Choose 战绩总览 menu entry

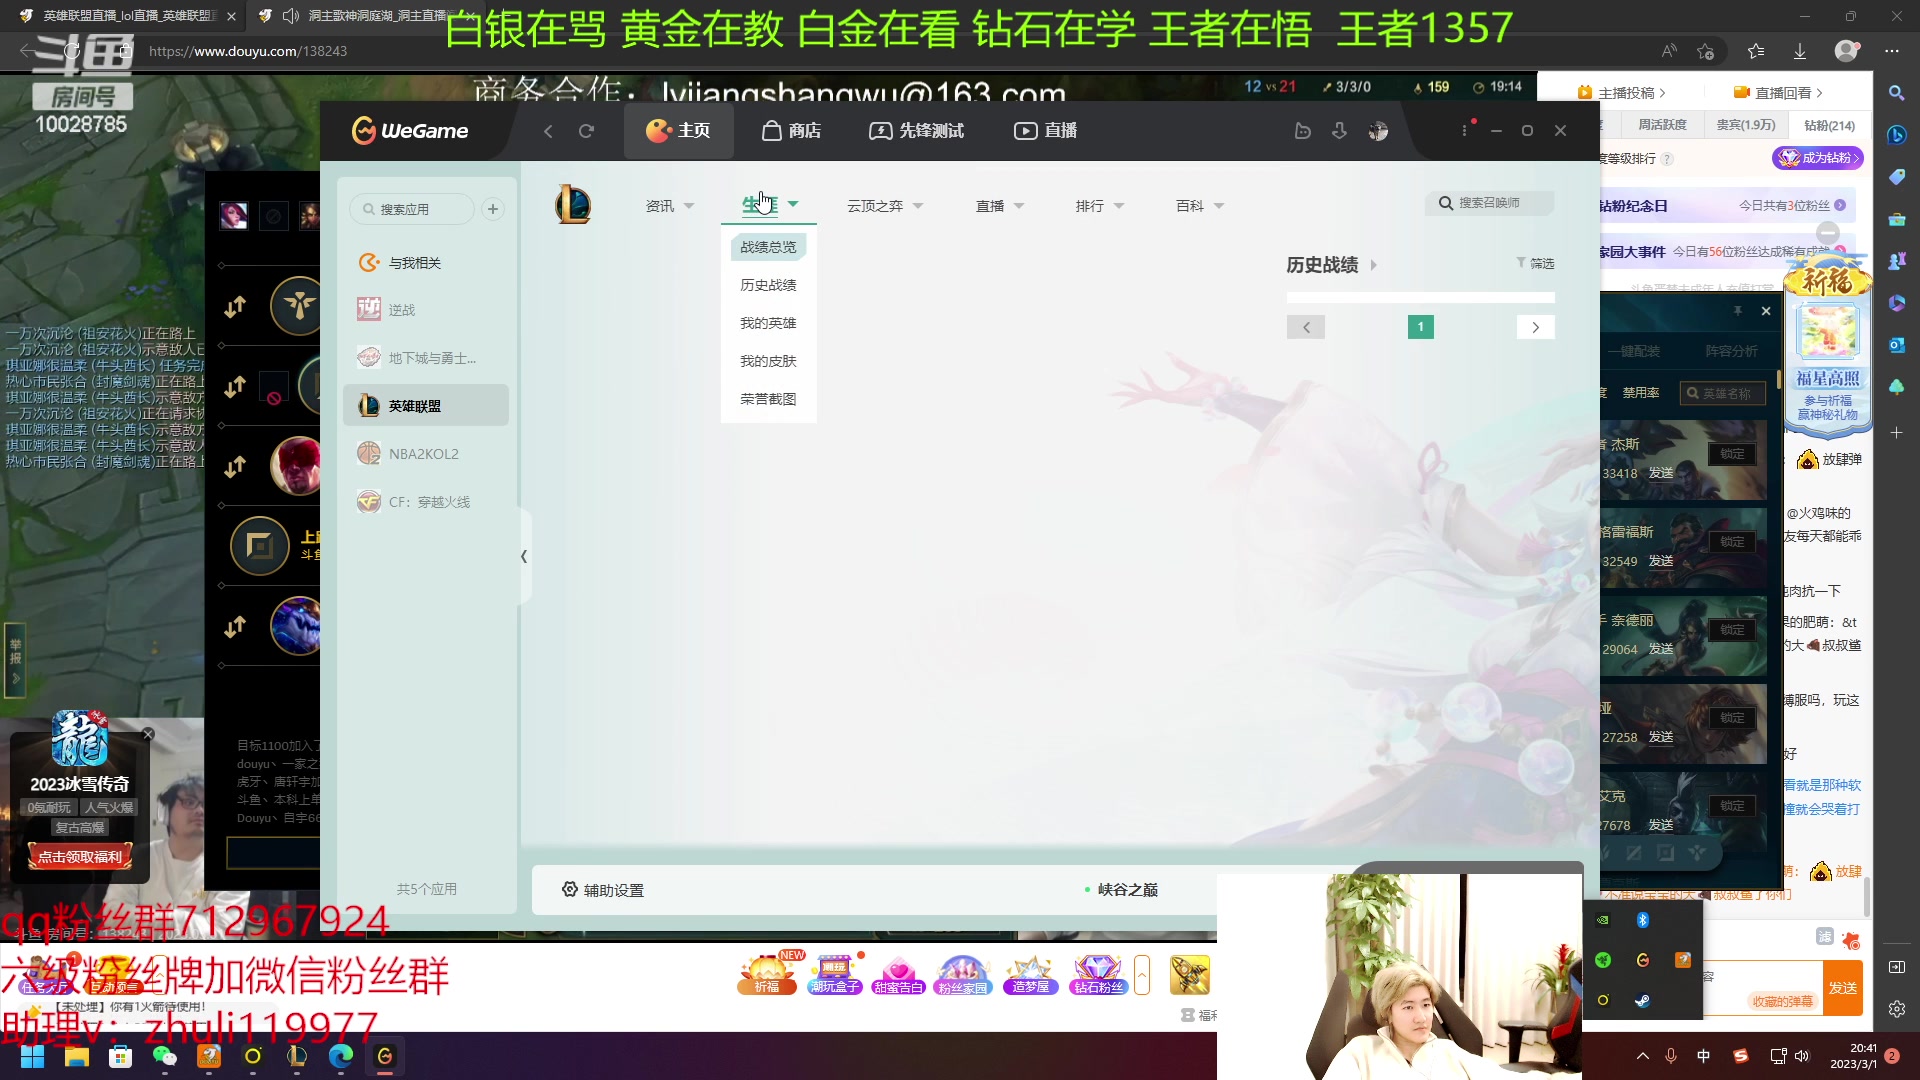[x=768, y=247]
